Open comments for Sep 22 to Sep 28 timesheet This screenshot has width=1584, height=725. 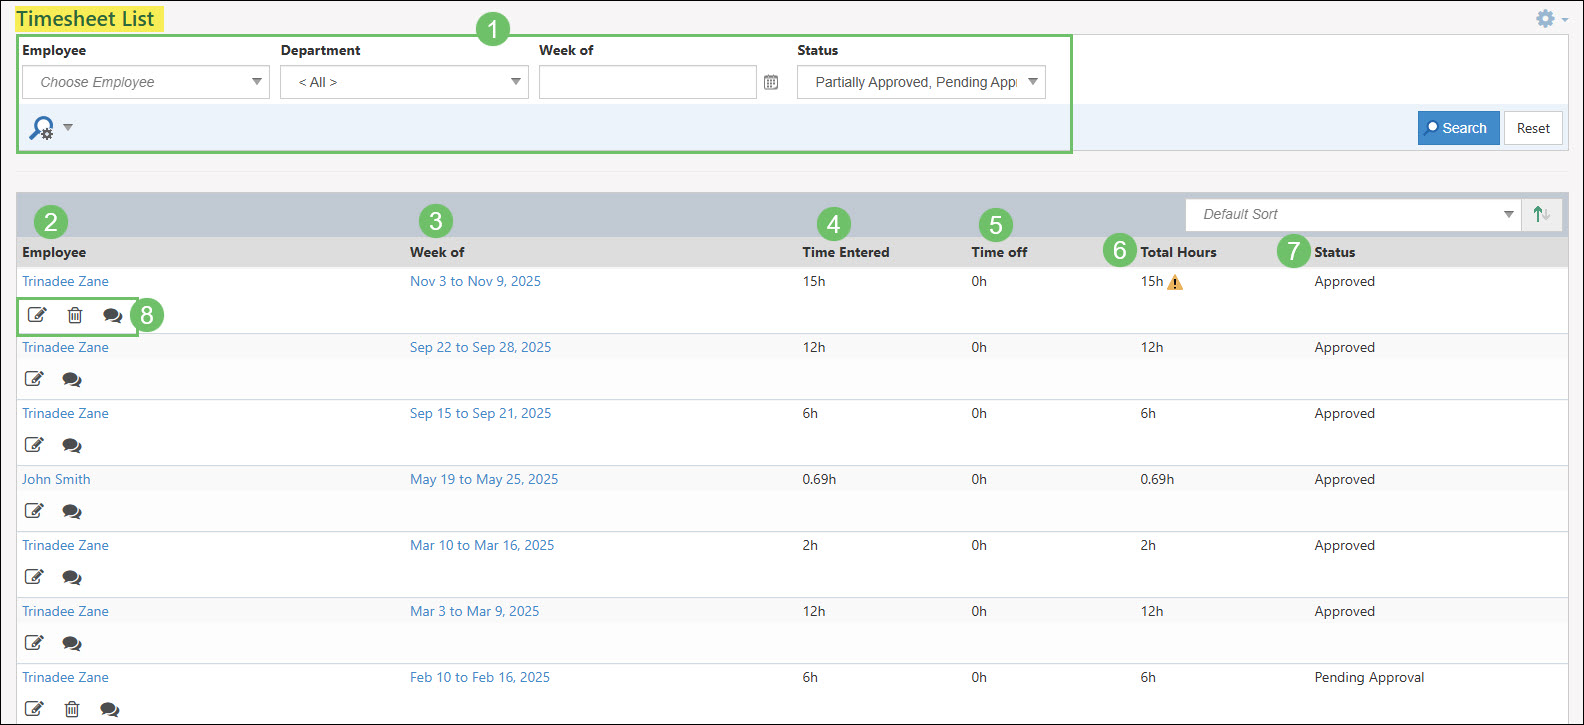point(72,379)
